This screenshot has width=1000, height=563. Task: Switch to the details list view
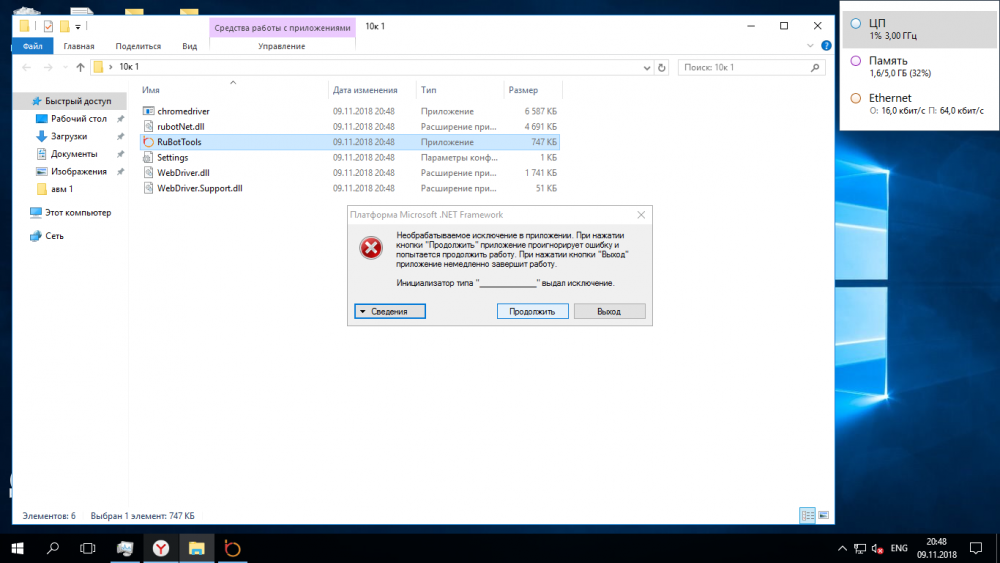pyautogui.click(x=807, y=515)
